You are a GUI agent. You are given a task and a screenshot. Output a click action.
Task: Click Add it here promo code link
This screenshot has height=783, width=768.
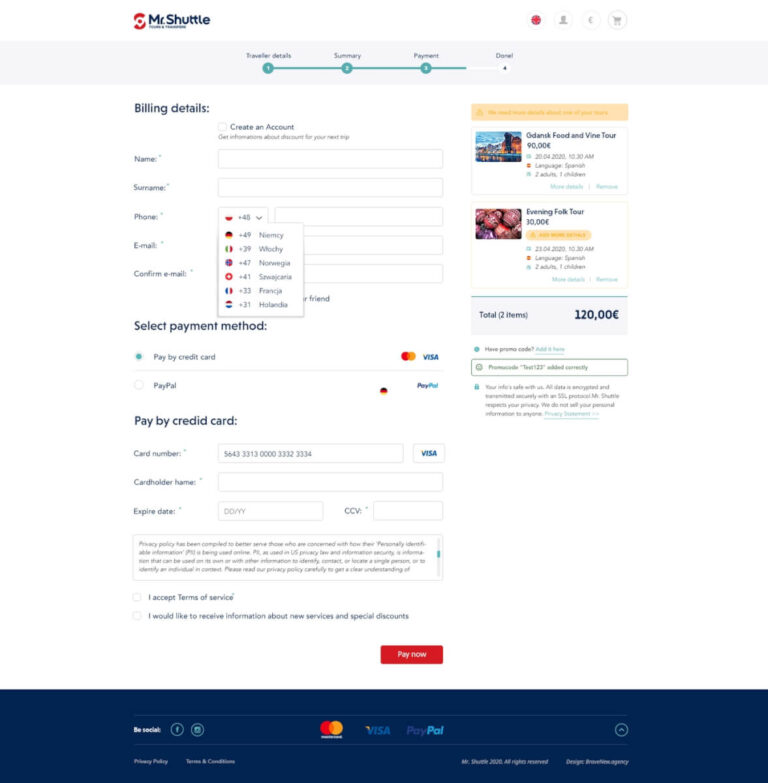point(550,349)
